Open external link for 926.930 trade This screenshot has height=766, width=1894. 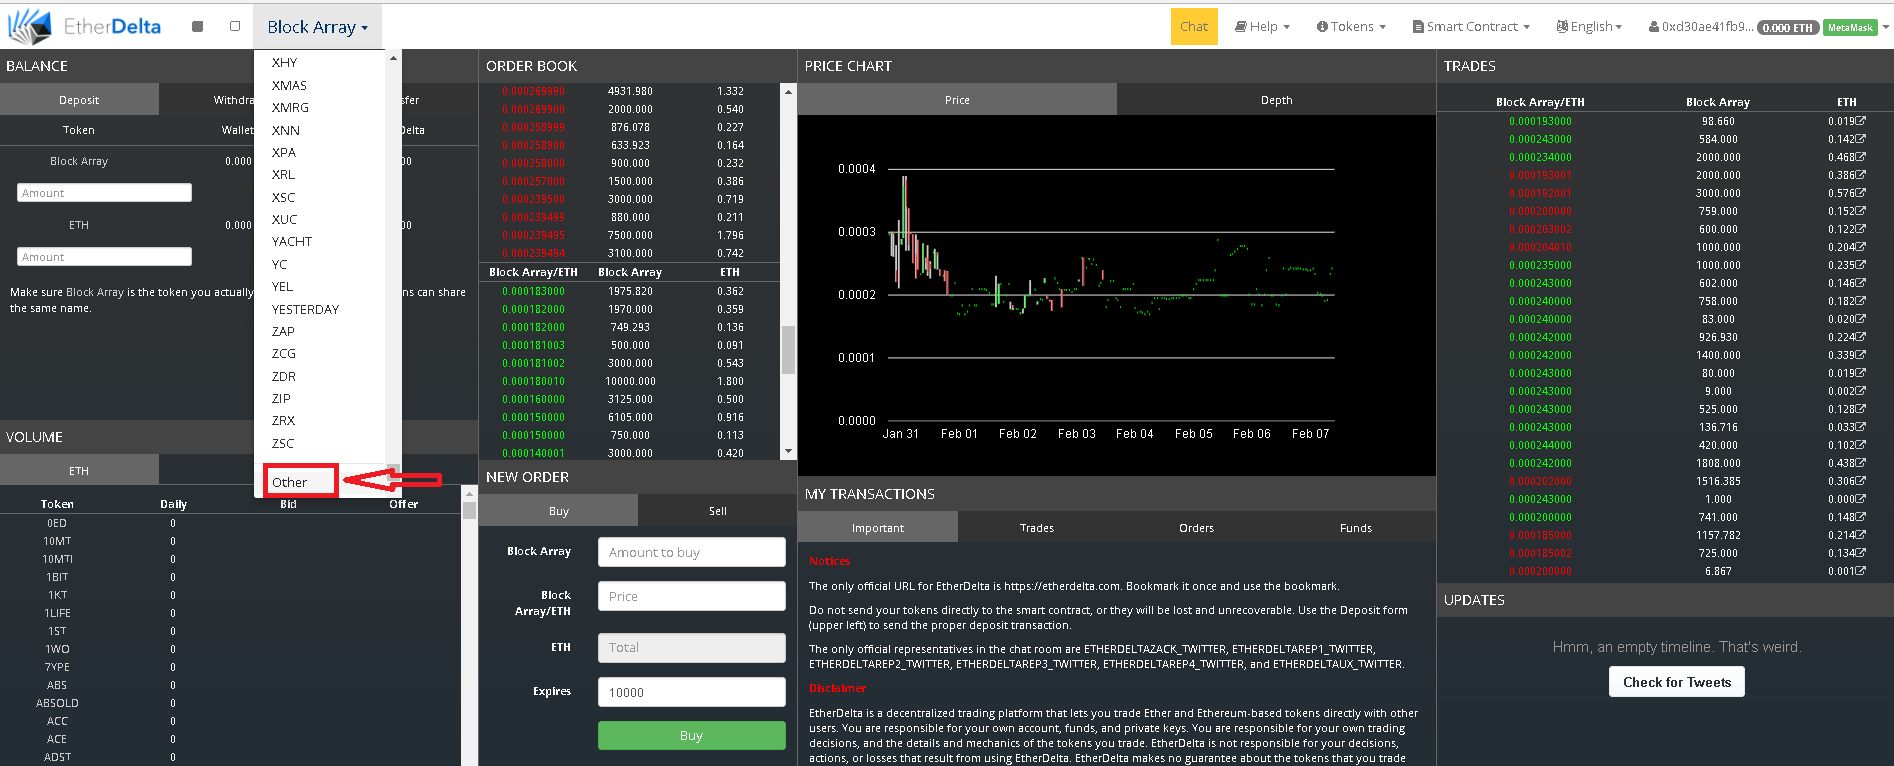1861,337
